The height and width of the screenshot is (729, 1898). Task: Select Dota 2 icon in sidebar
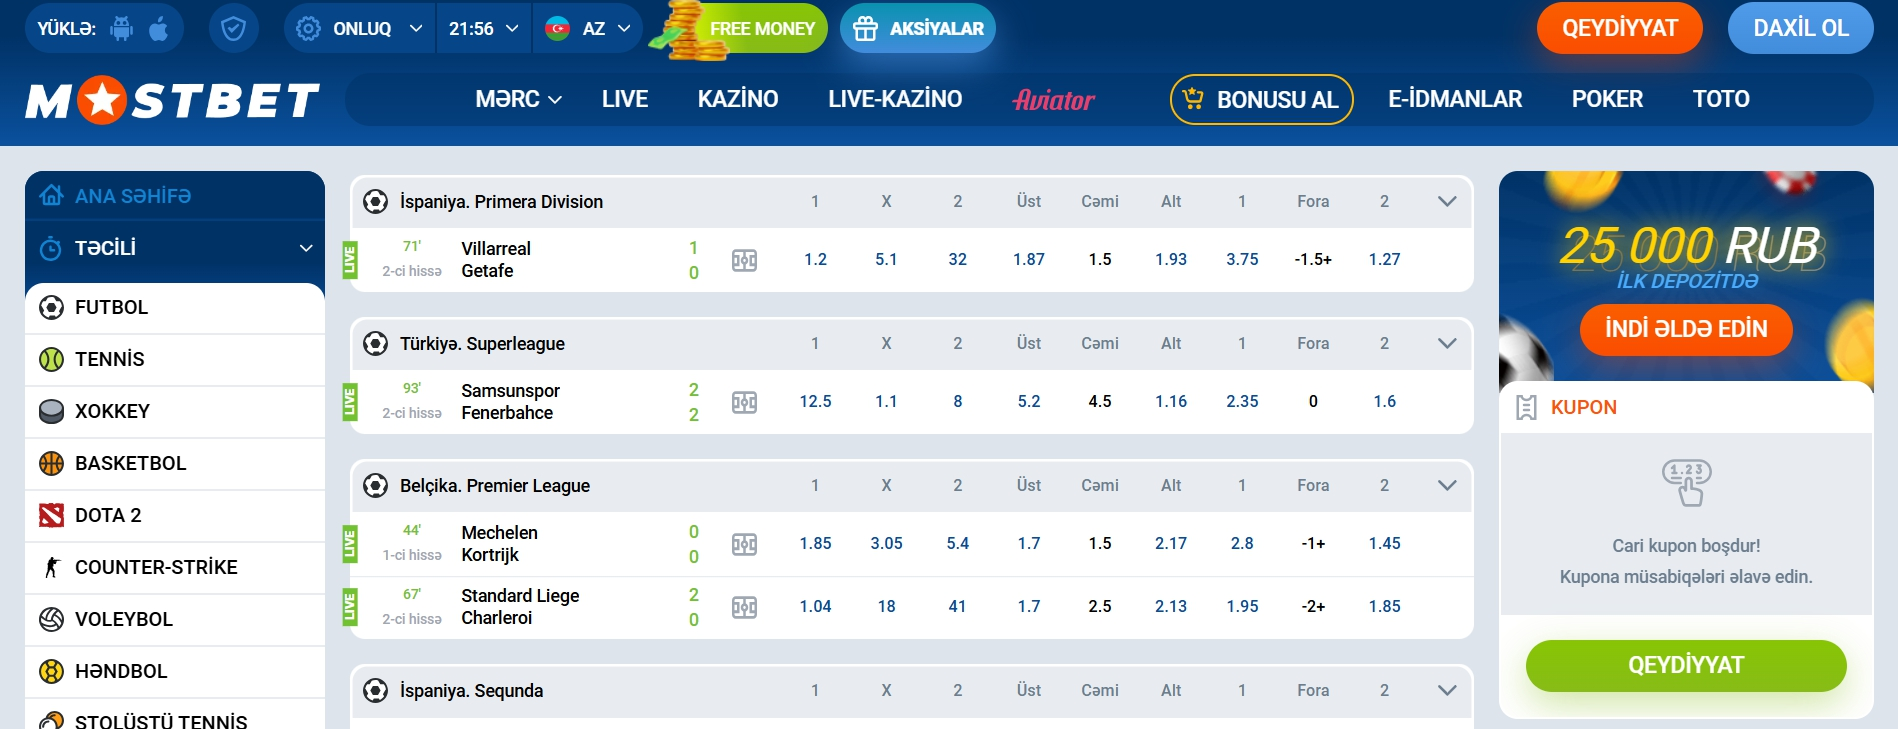point(51,515)
